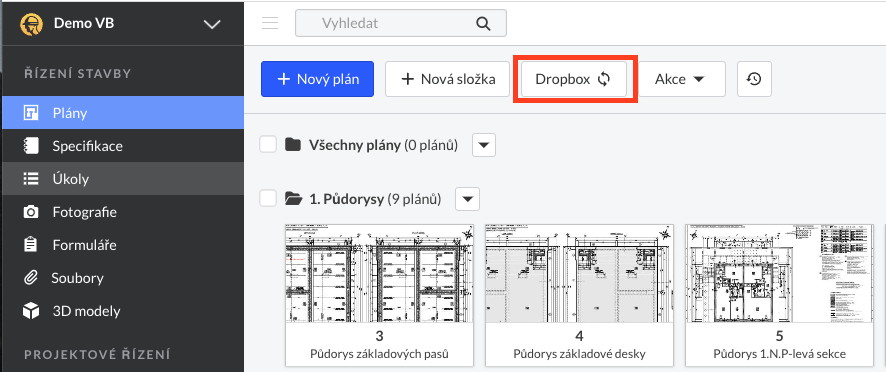Check the 1. Půdorysy folder checkbox
886x372 pixels.
(268, 198)
